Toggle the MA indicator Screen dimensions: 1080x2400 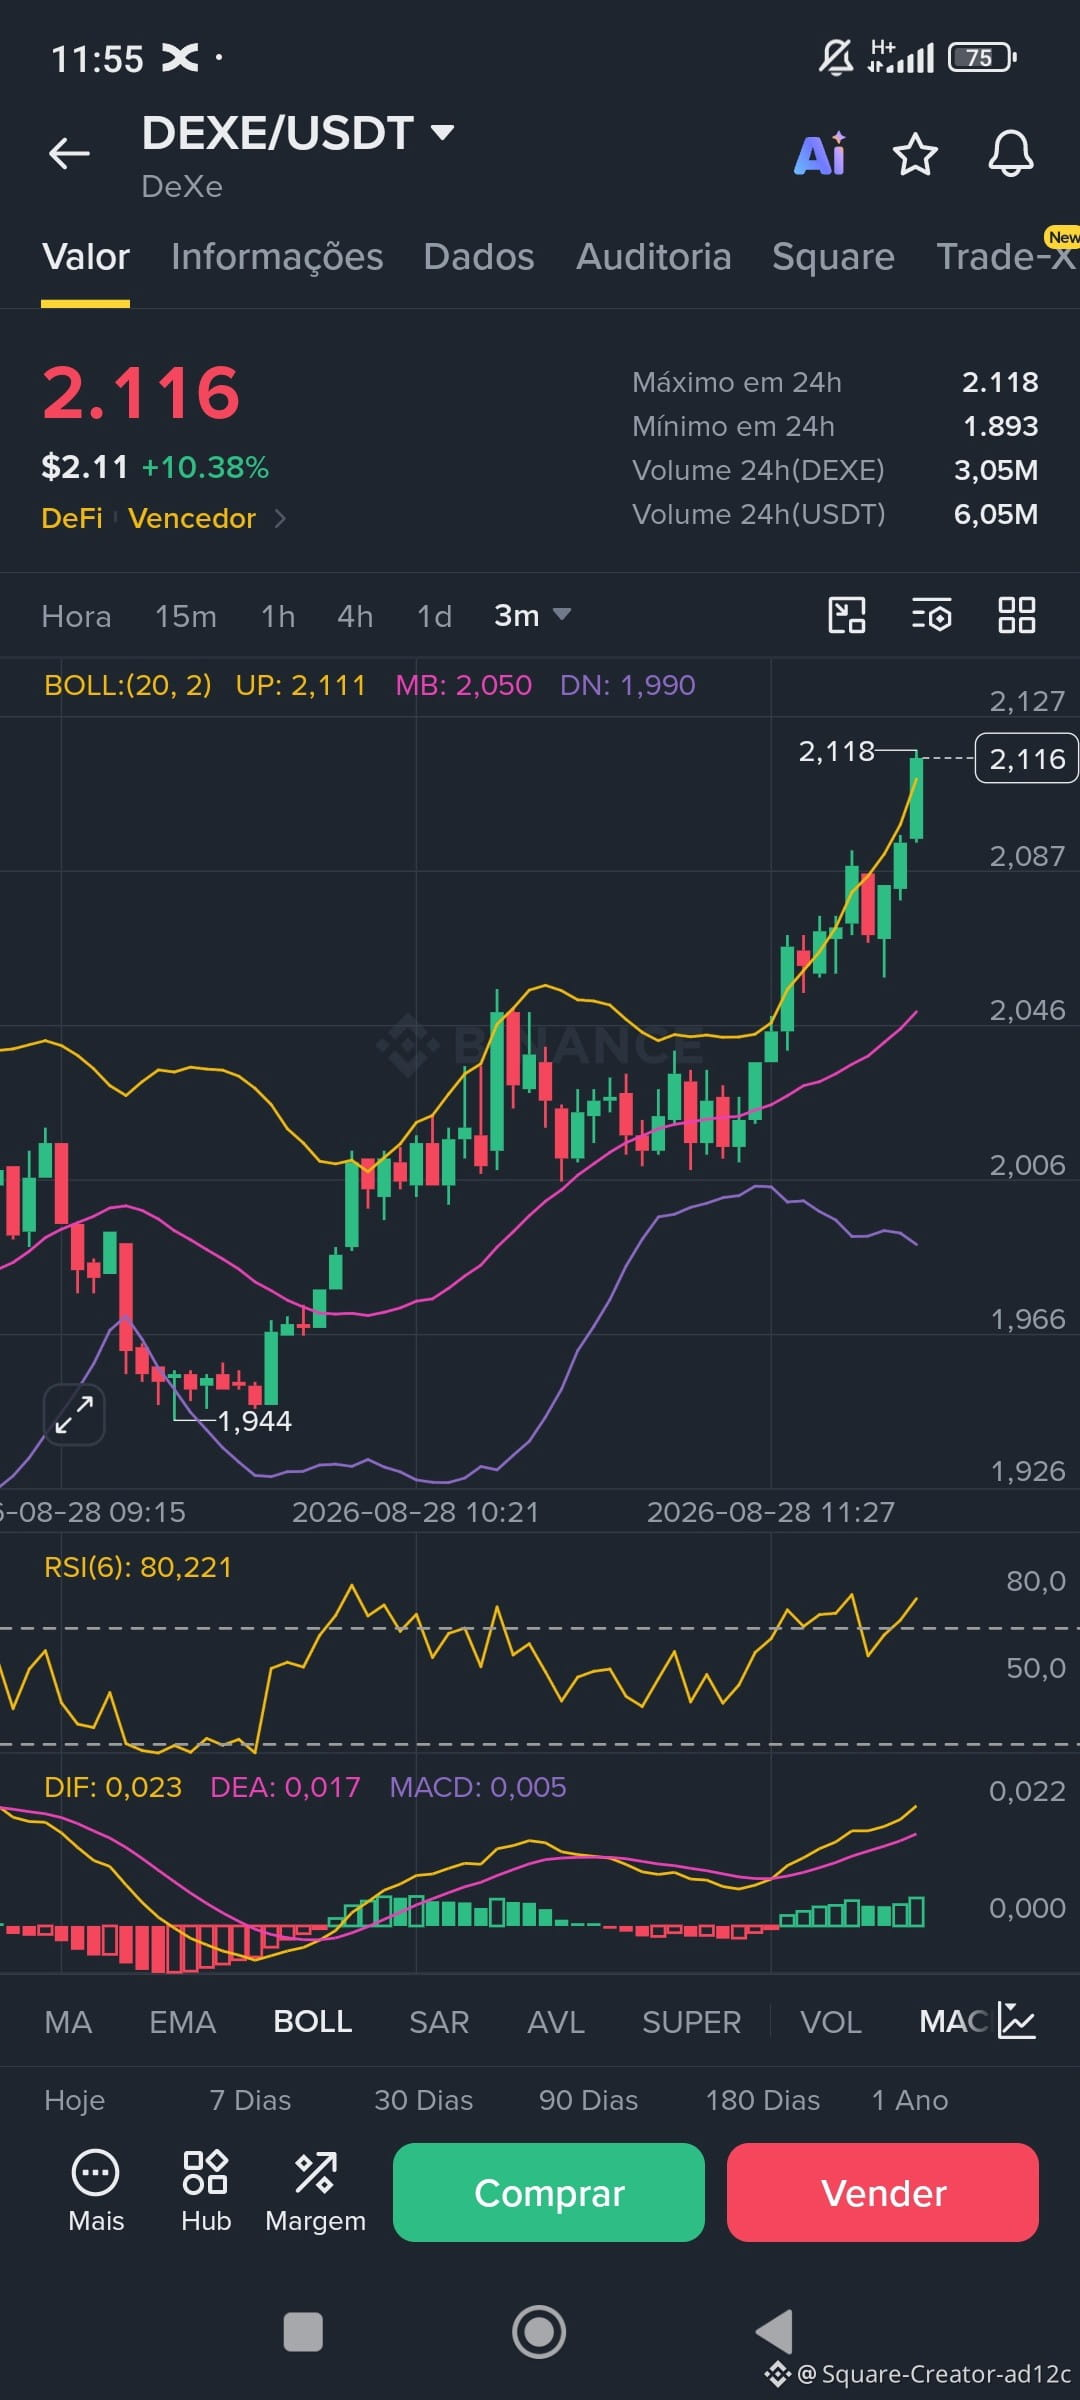point(68,2022)
